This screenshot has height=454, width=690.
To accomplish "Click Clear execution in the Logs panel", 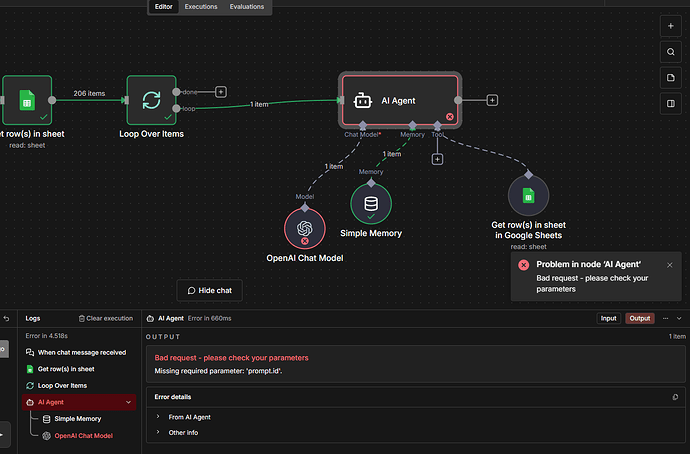I will click(x=105, y=318).
